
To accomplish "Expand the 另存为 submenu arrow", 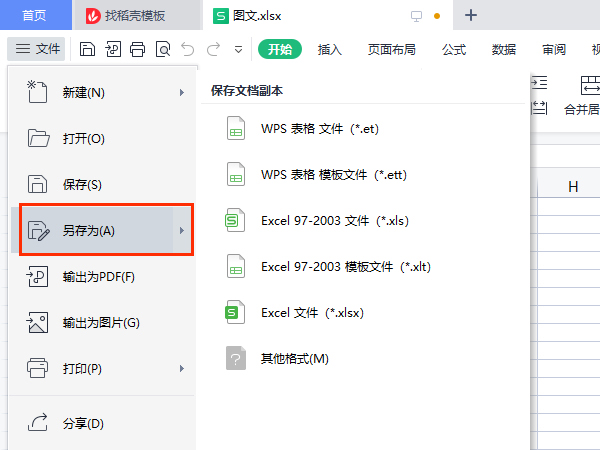I will [x=182, y=230].
